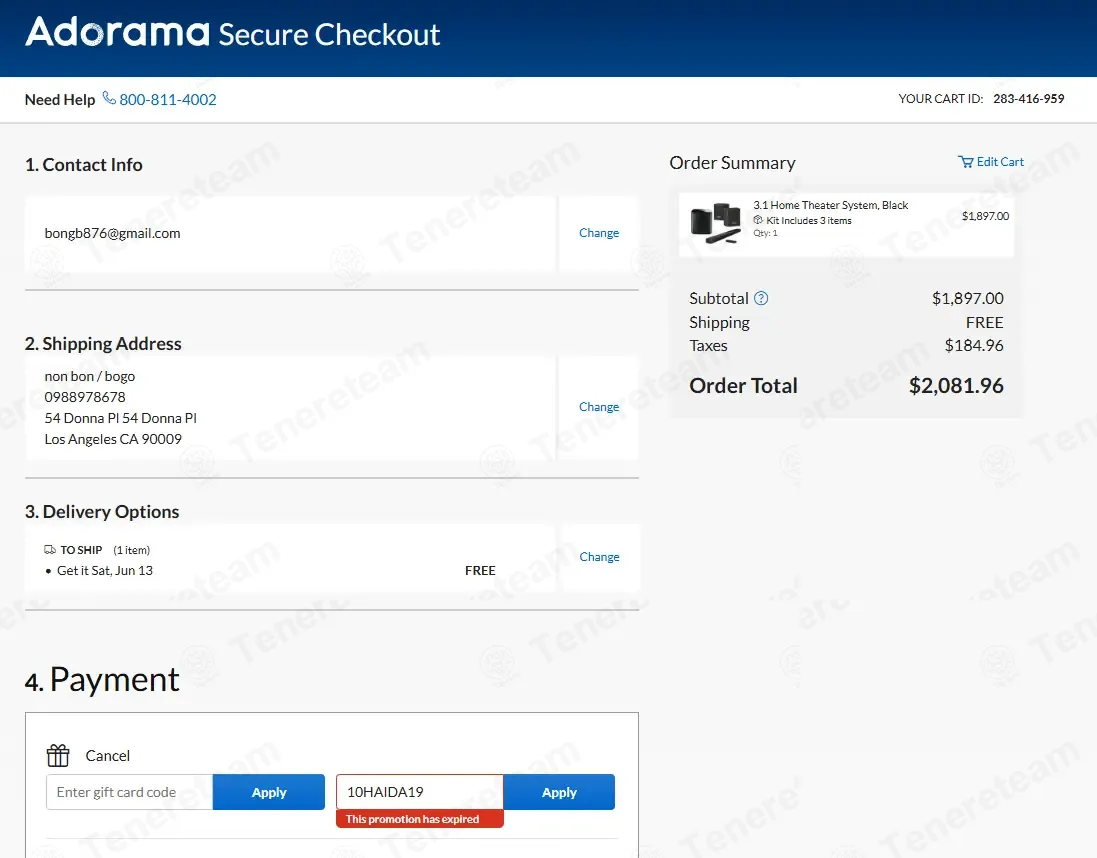This screenshot has height=858, width=1097.
Task: Click the 1. Contact Info heading
Action: (84, 164)
